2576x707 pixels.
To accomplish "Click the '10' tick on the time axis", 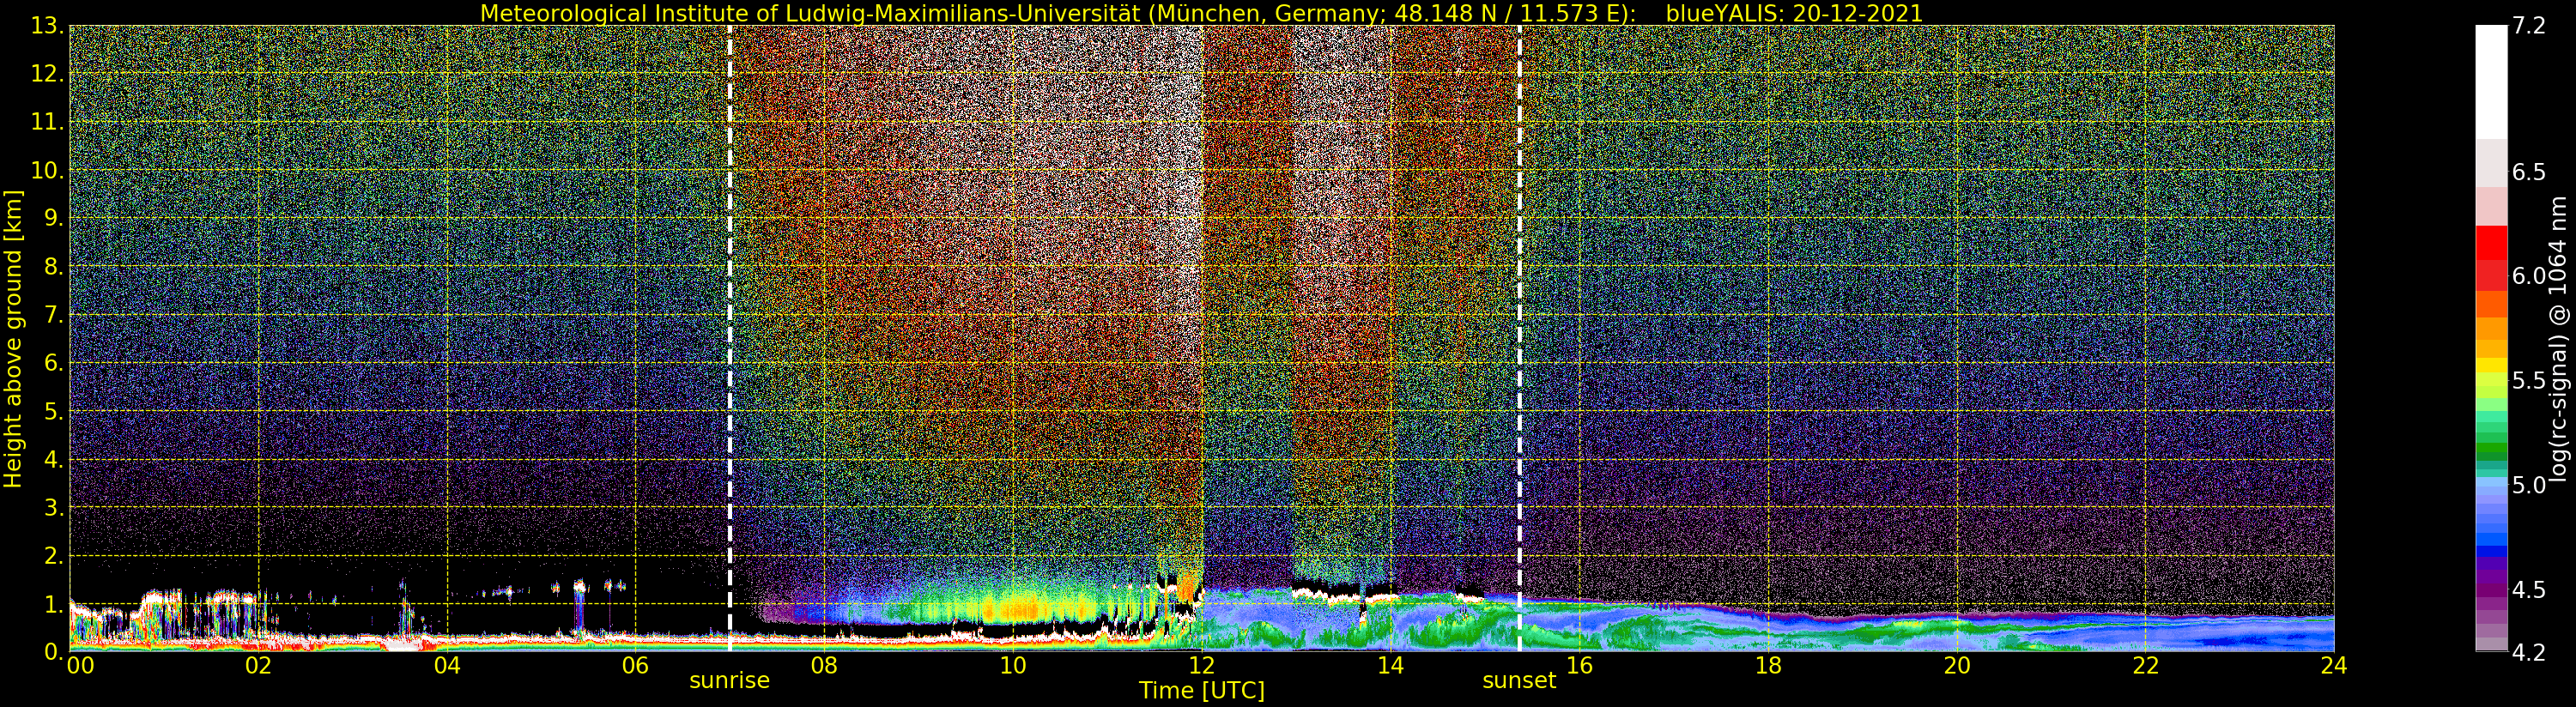I will tap(1013, 666).
